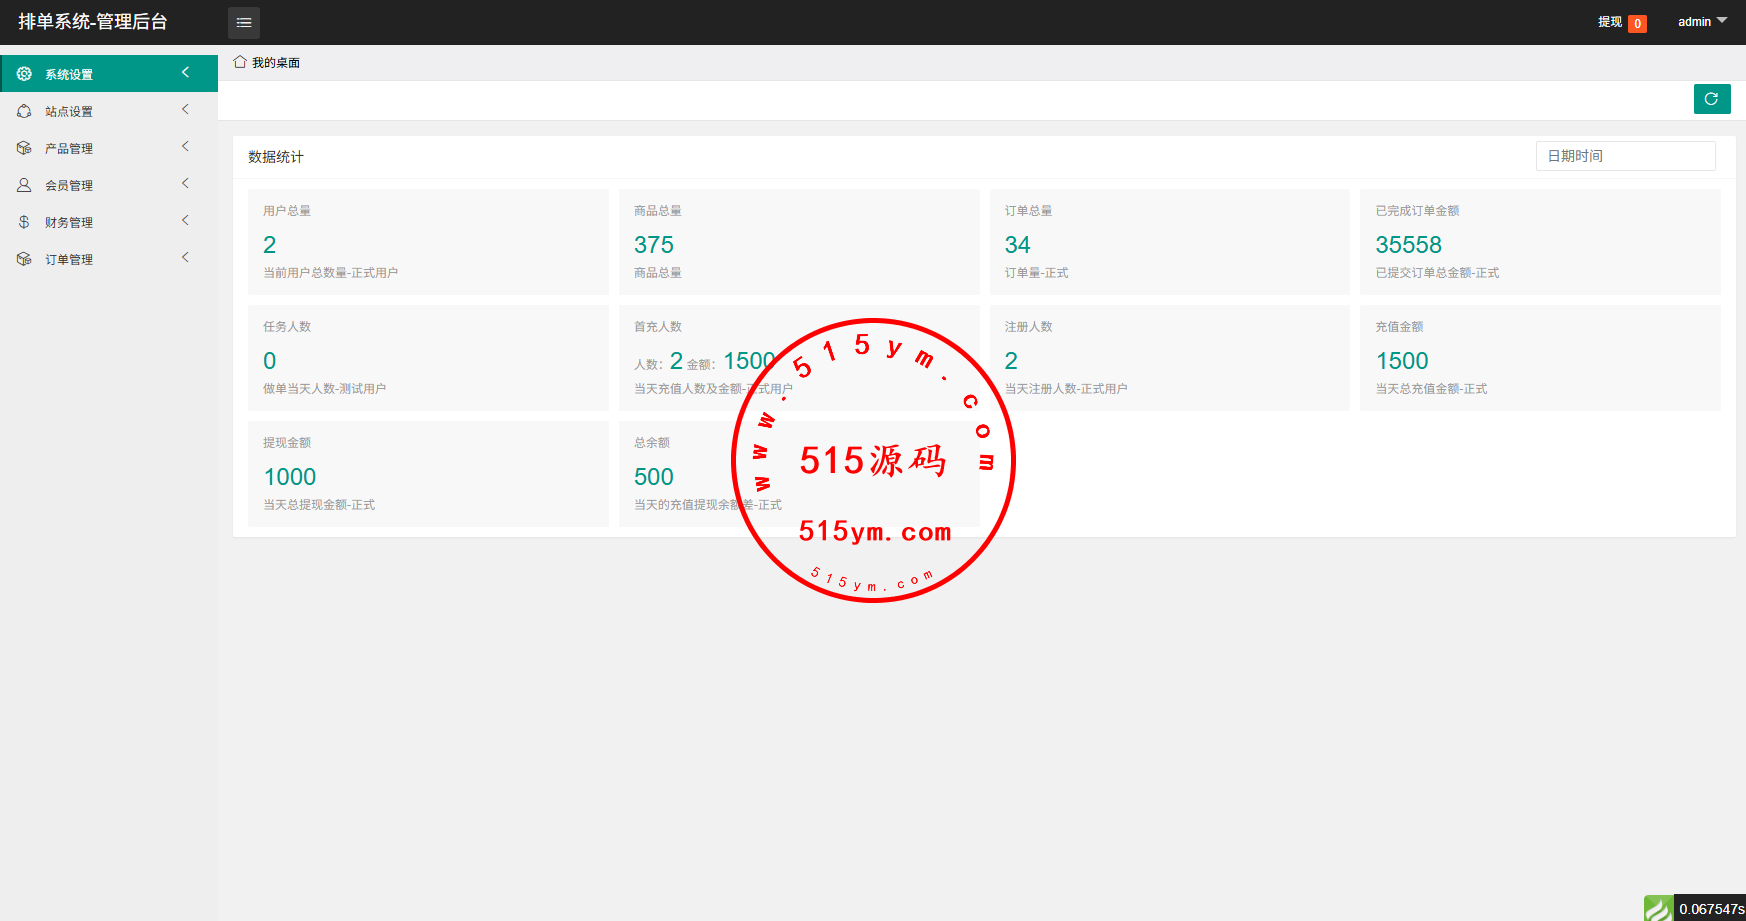This screenshot has height=921, width=1746.
Task: Click the 订单管理 sidebar icon
Action: click(x=24, y=259)
